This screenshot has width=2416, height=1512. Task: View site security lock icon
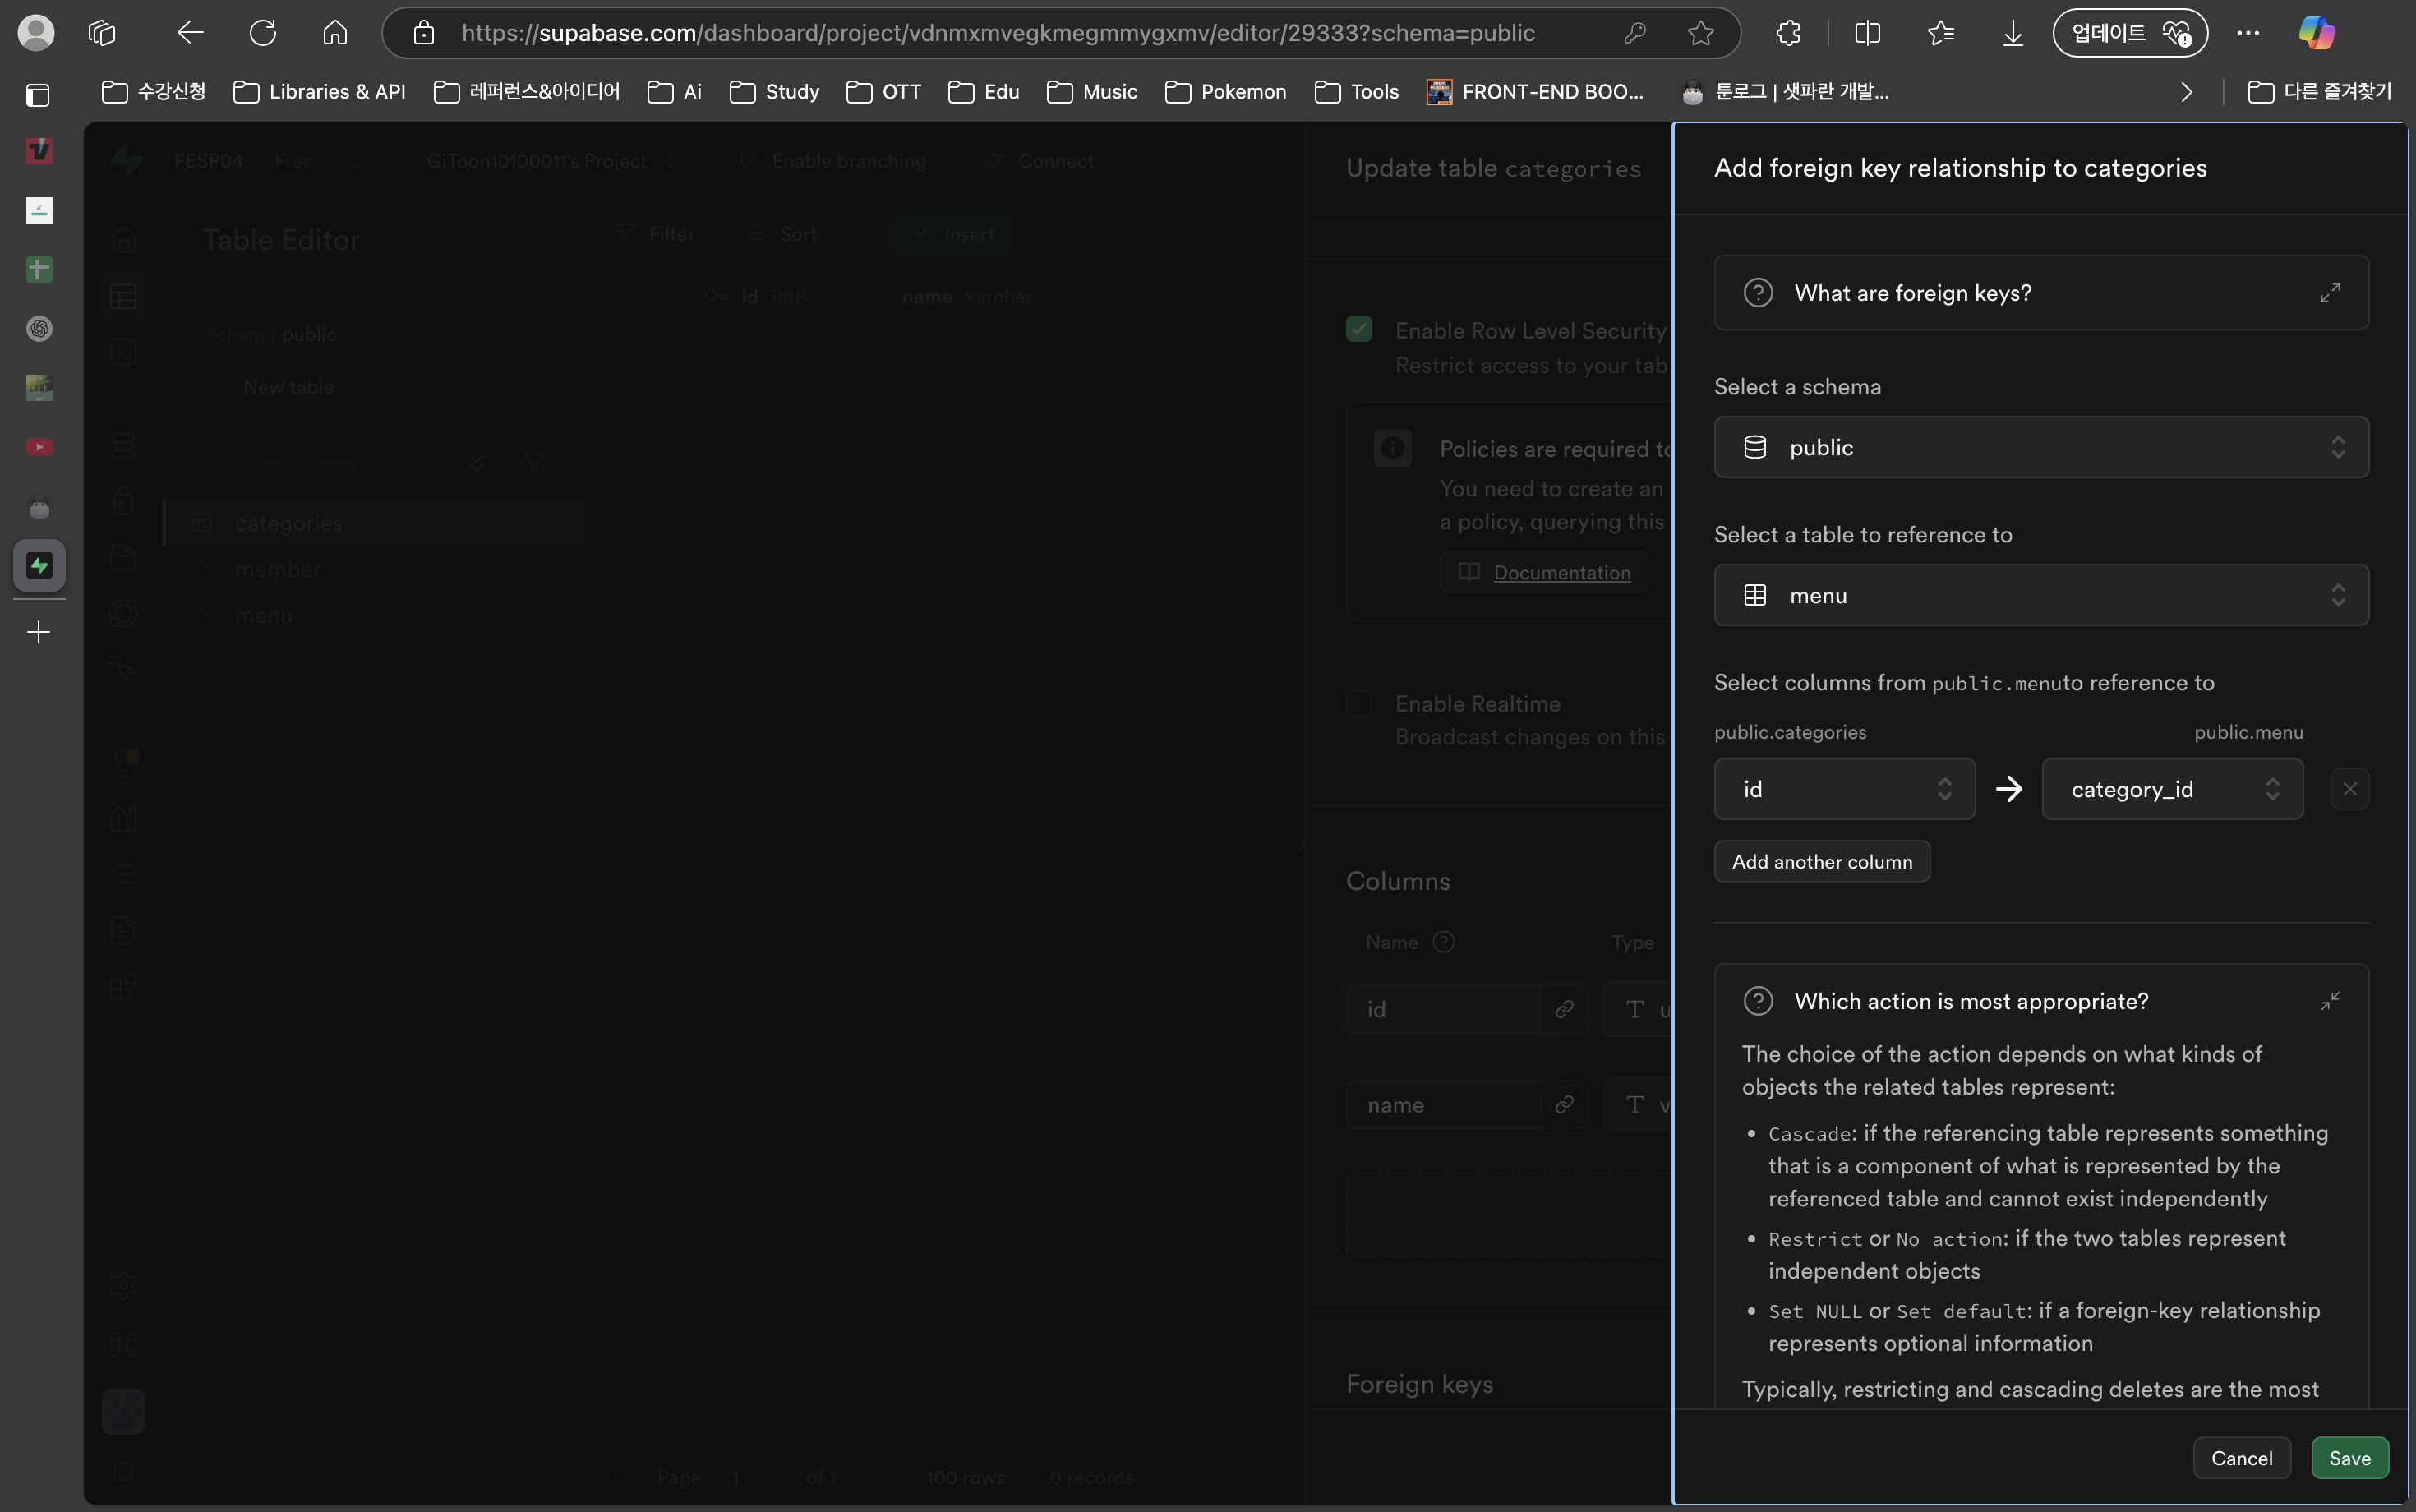[x=424, y=33]
